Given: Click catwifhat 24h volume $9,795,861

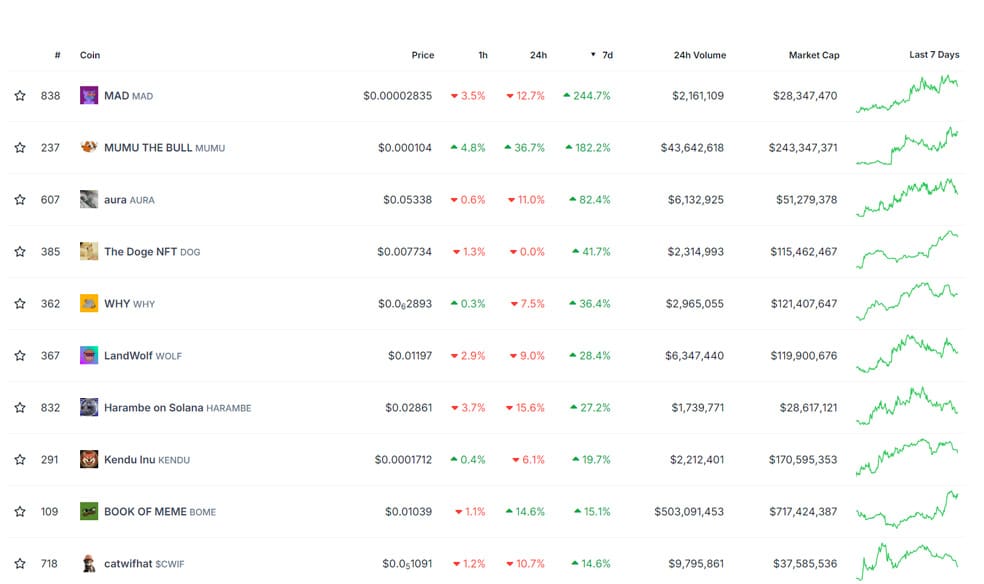Looking at the screenshot, I should coord(696,564).
